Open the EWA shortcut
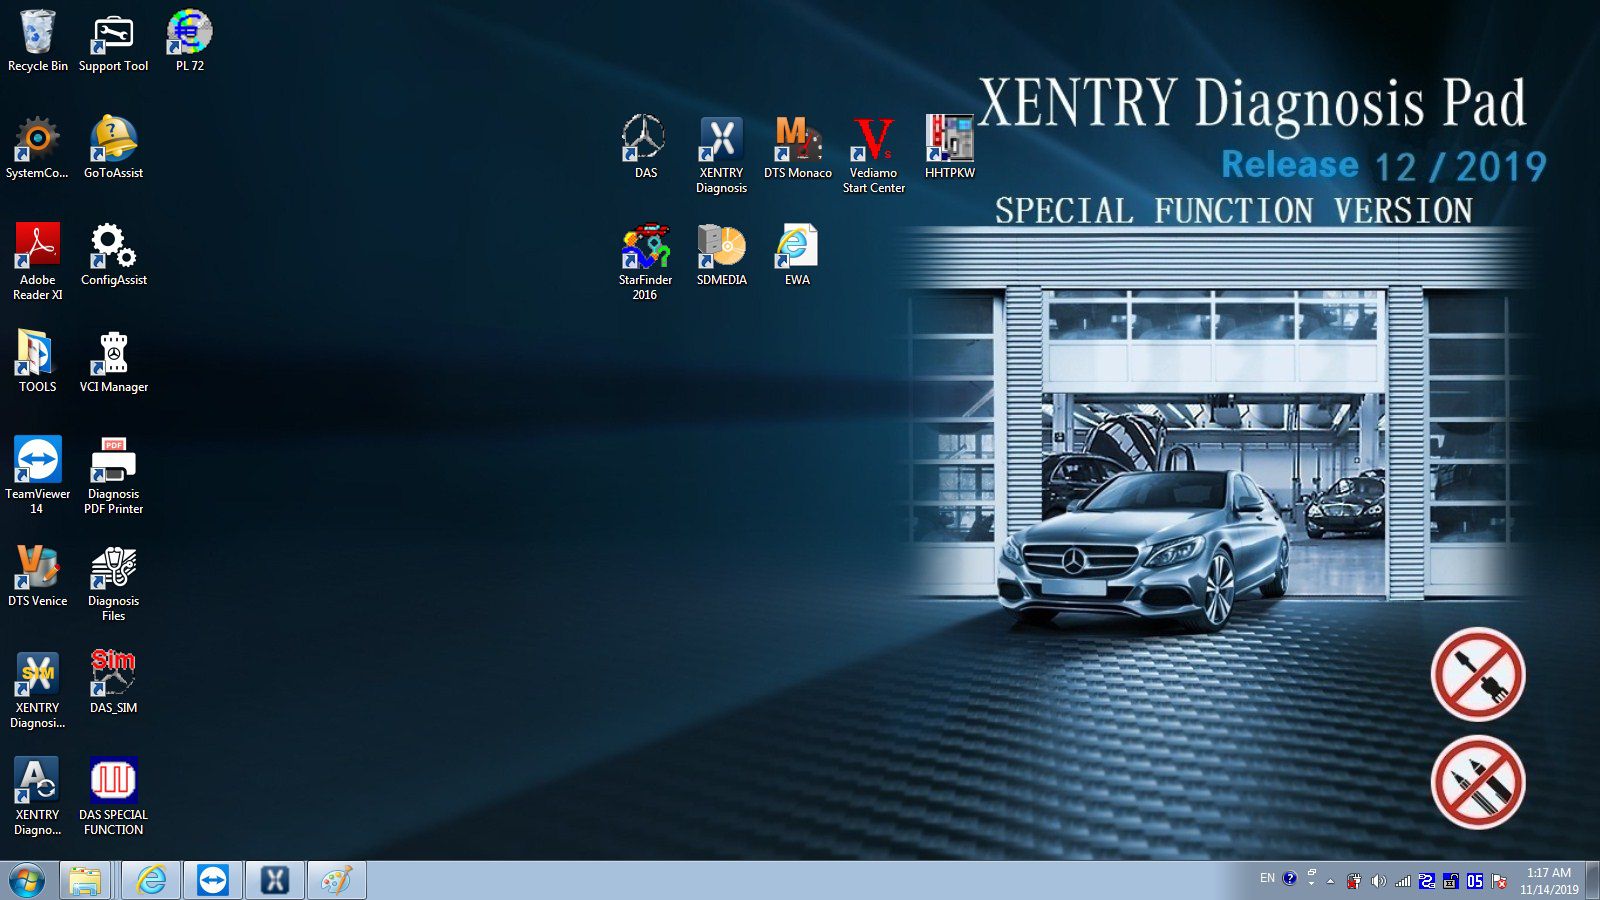 click(797, 255)
